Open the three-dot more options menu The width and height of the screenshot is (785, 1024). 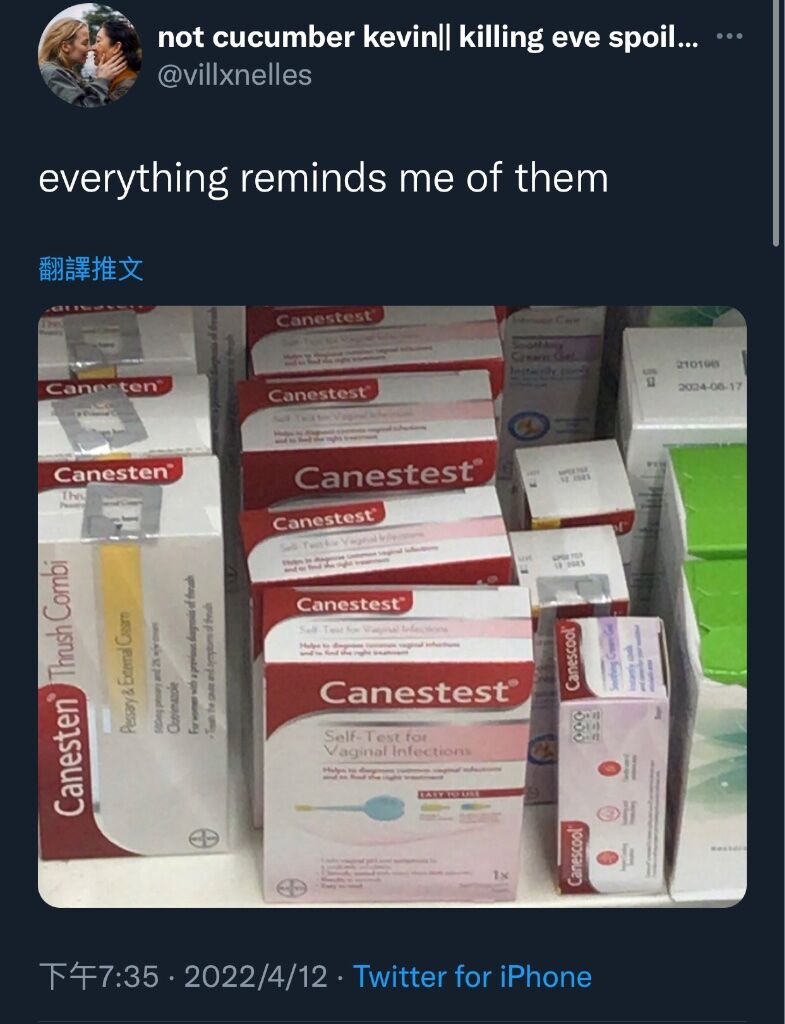pyautogui.click(x=729, y=36)
